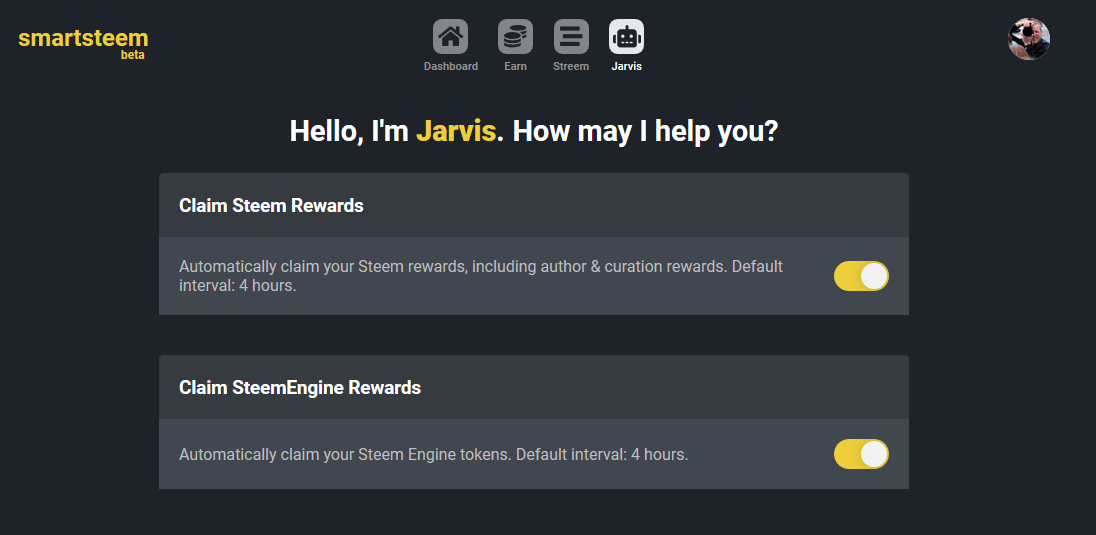
Task: Open the Dashboard home icon
Action: (x=450, y=37)
